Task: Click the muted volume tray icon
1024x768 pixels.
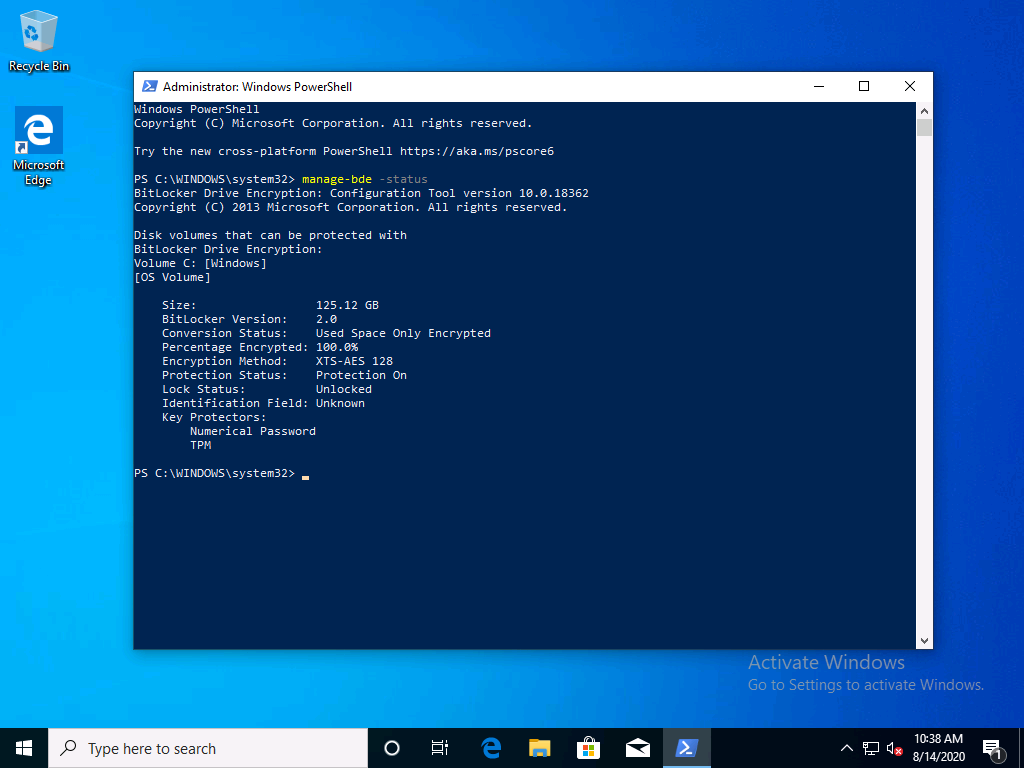Action: tap(895, 748)
